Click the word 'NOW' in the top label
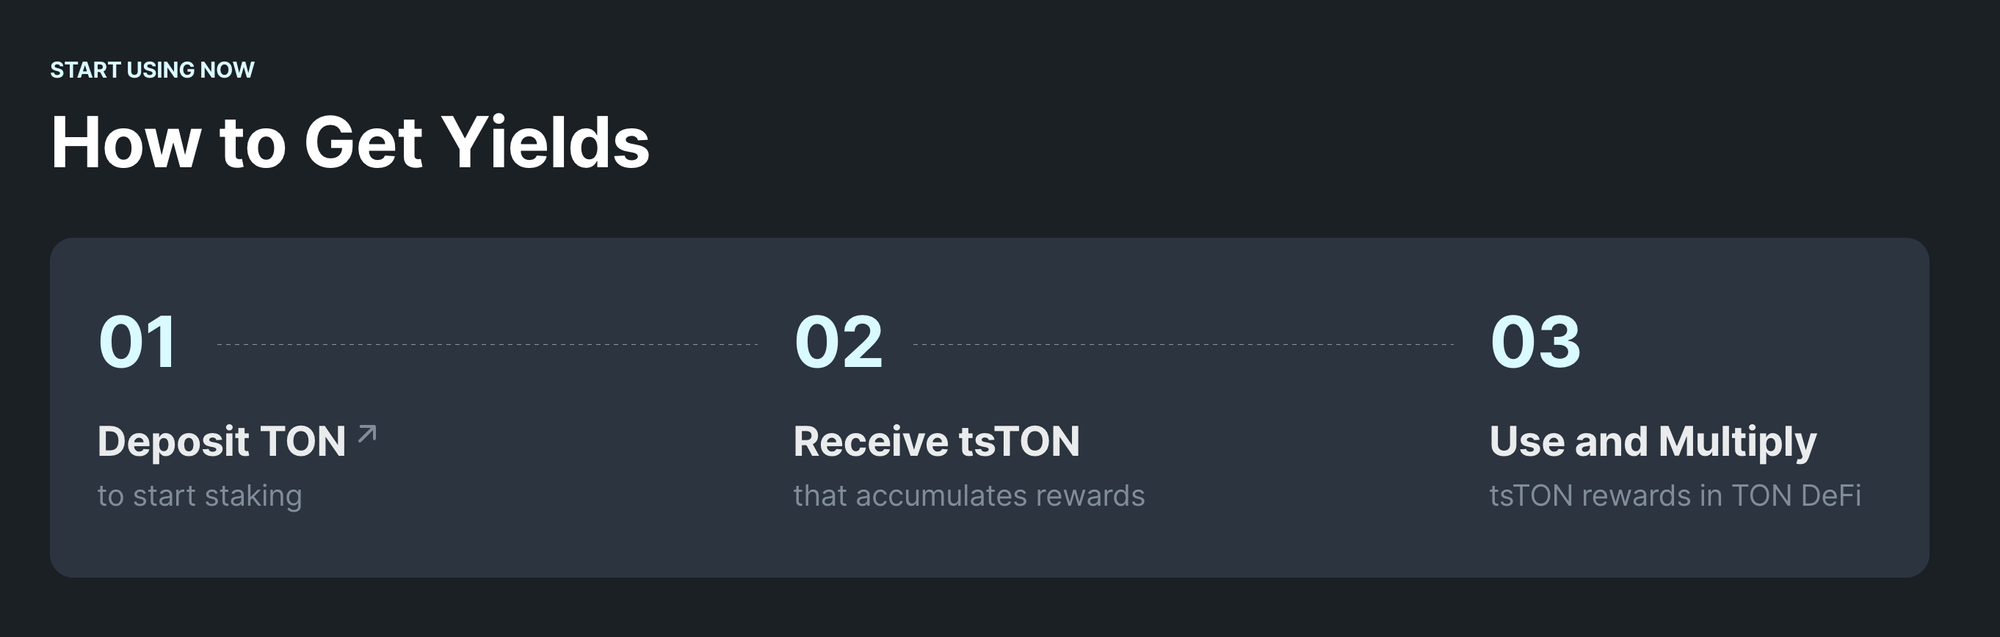2000x637 pixels. coord(227,70)
